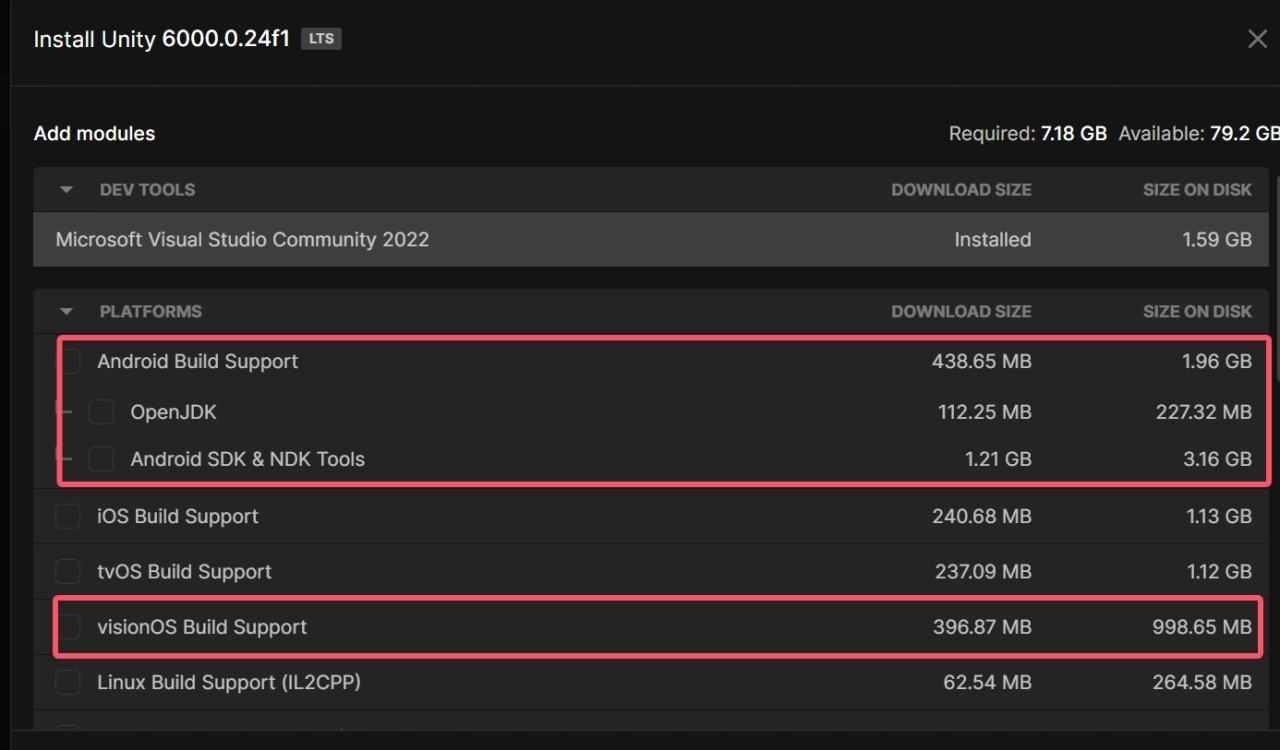Click the 264.58 MB size on disk value

click(1203, 683)
